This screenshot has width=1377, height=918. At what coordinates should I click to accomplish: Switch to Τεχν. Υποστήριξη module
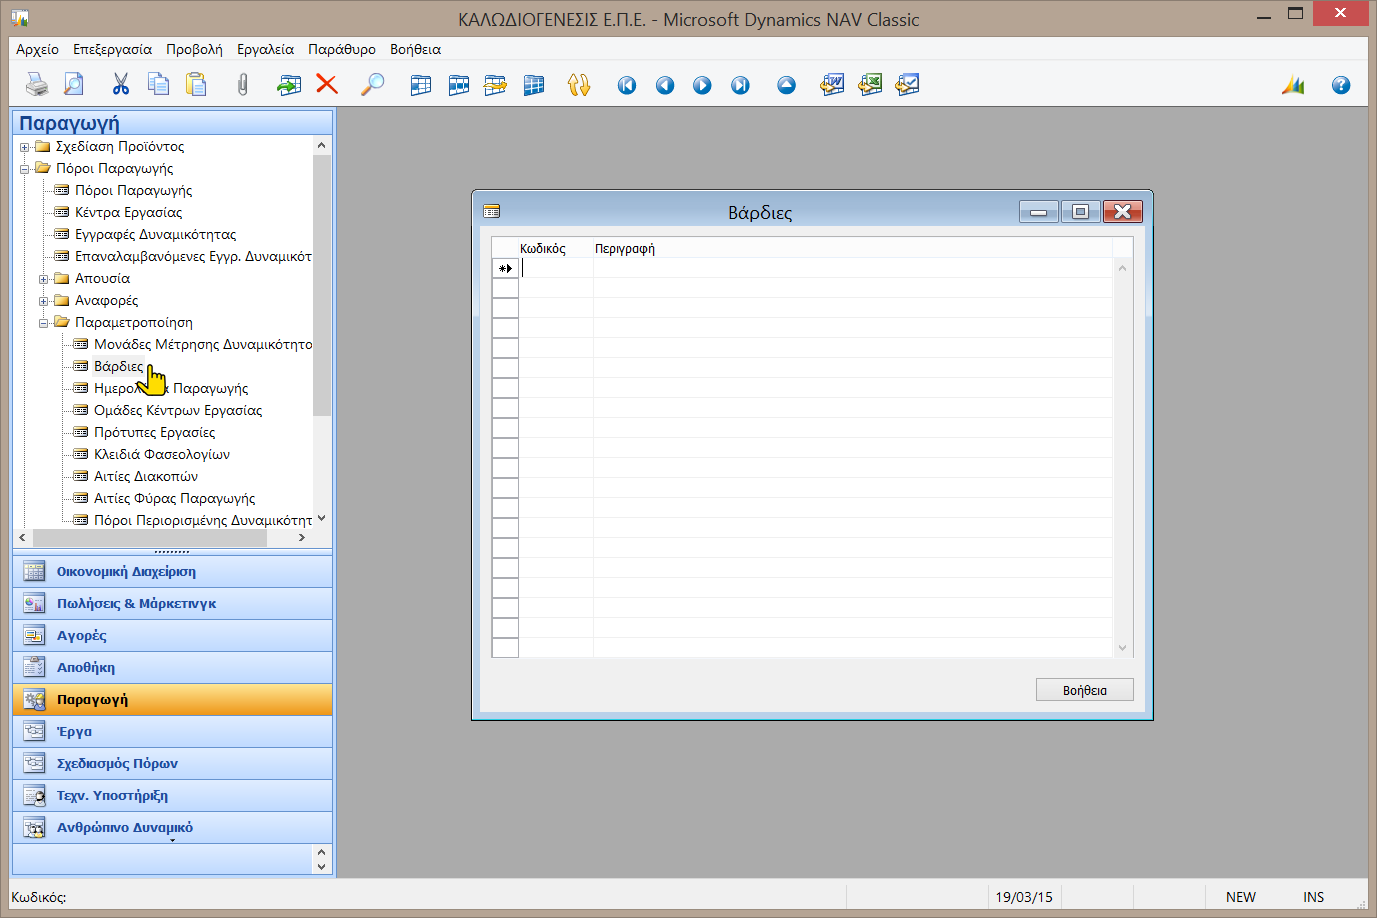(172, 796)
